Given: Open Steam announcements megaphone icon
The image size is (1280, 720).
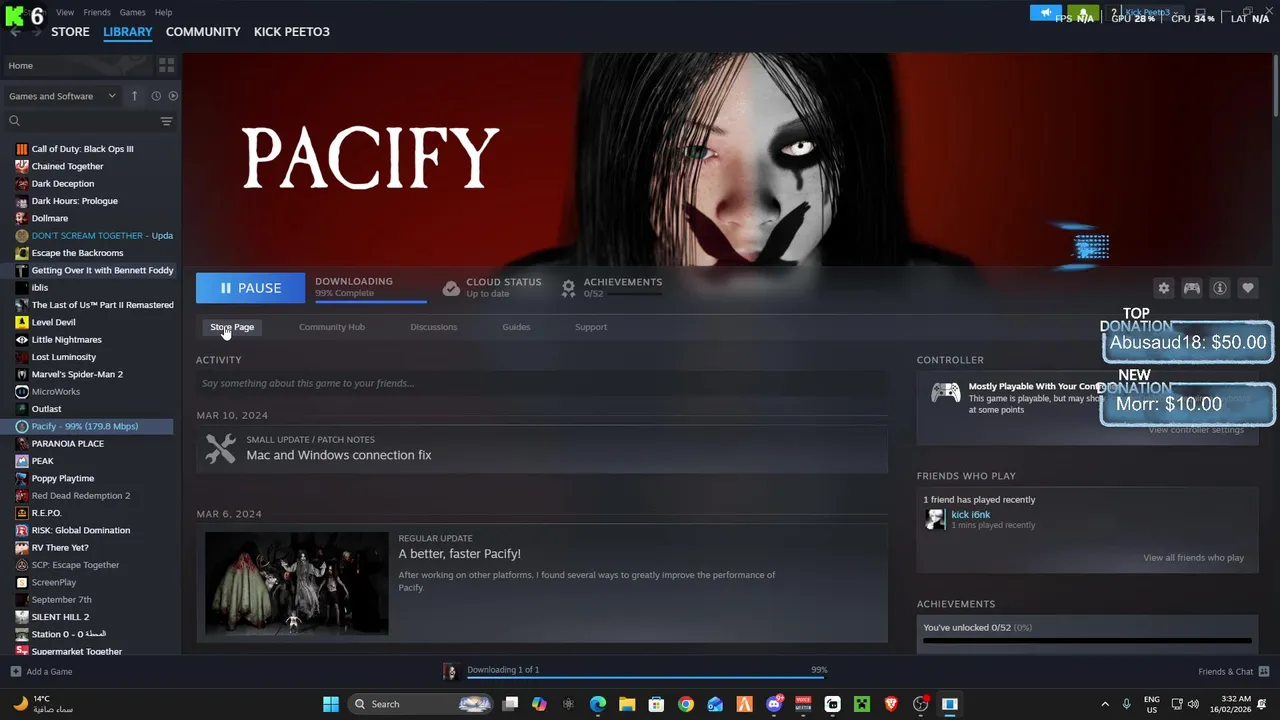Looking at the screenshot, I should point(1046,13).
